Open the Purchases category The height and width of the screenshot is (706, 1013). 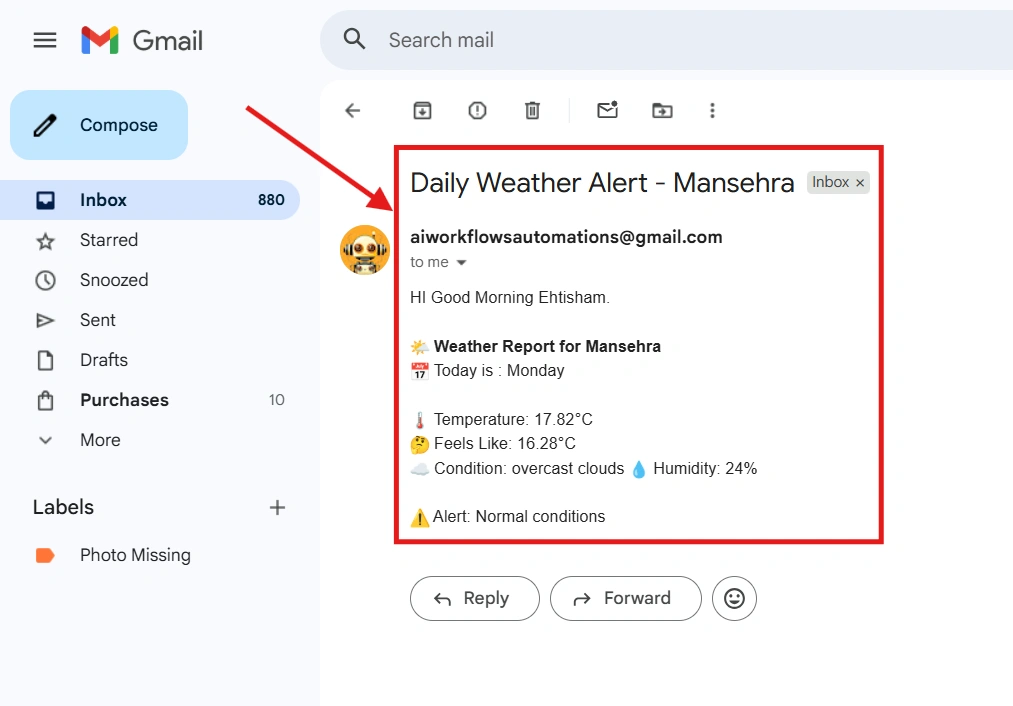pyautogui.click(x=124, y=400)
